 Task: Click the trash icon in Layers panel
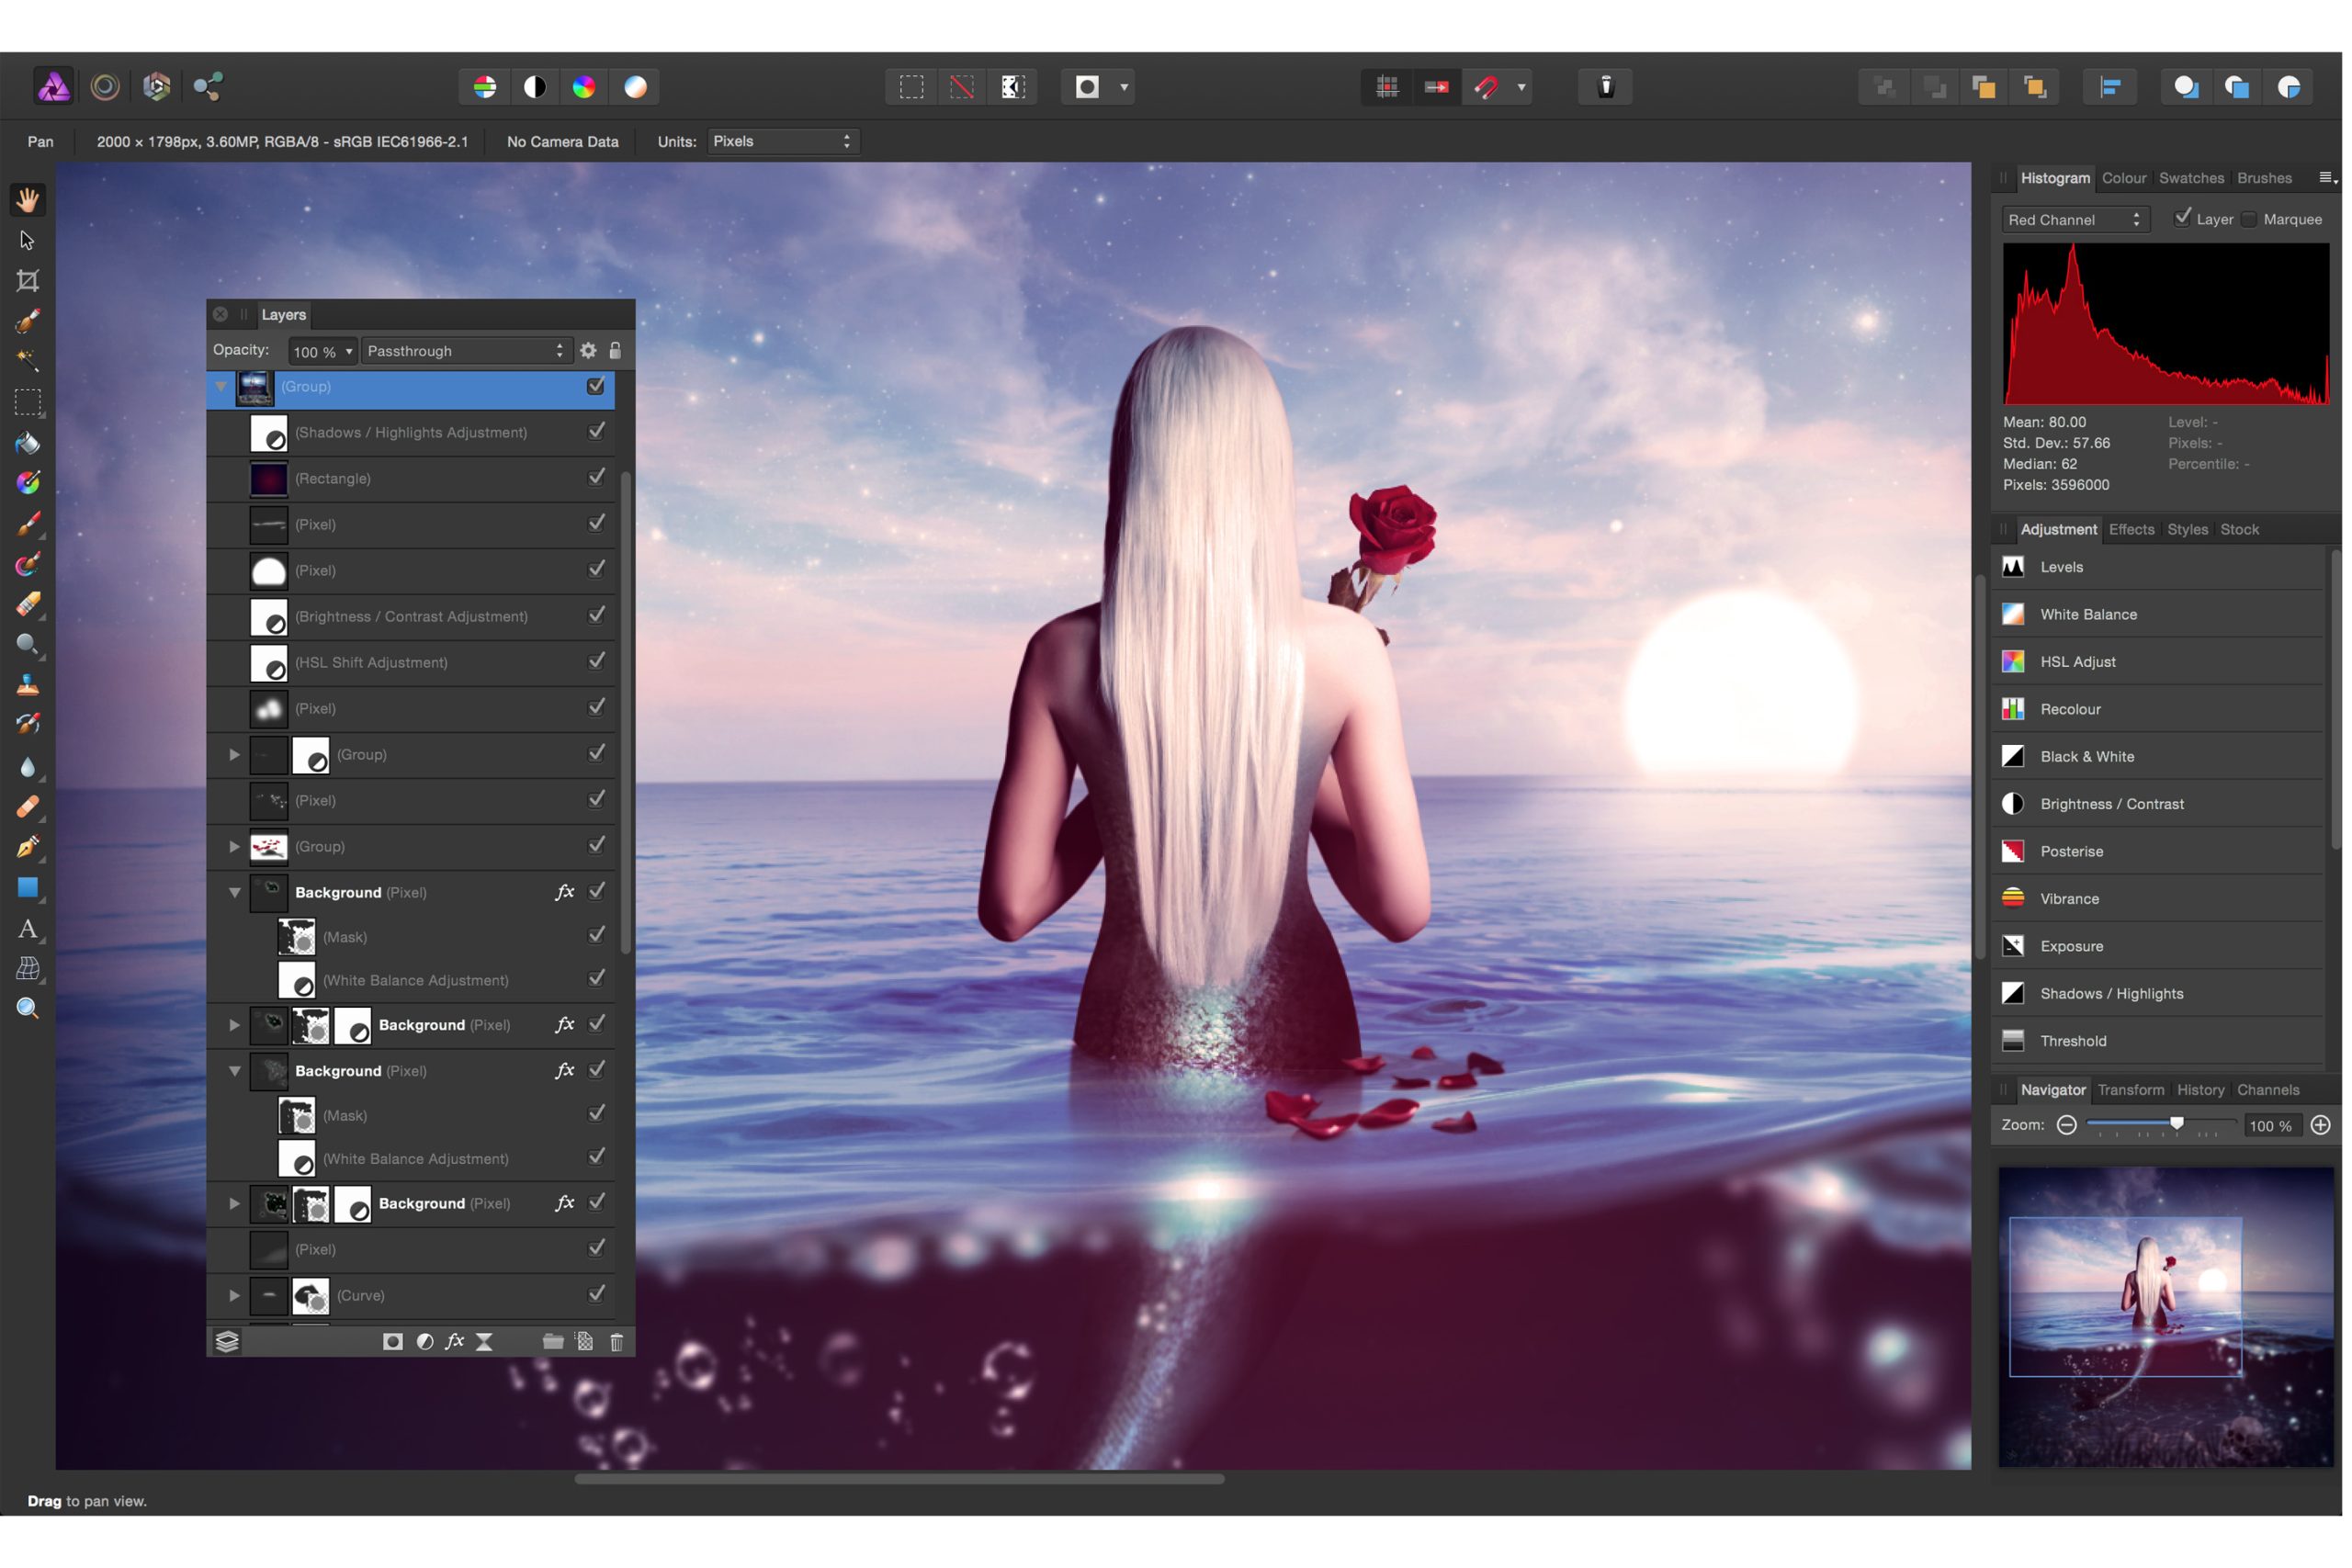click(616, 1342)
